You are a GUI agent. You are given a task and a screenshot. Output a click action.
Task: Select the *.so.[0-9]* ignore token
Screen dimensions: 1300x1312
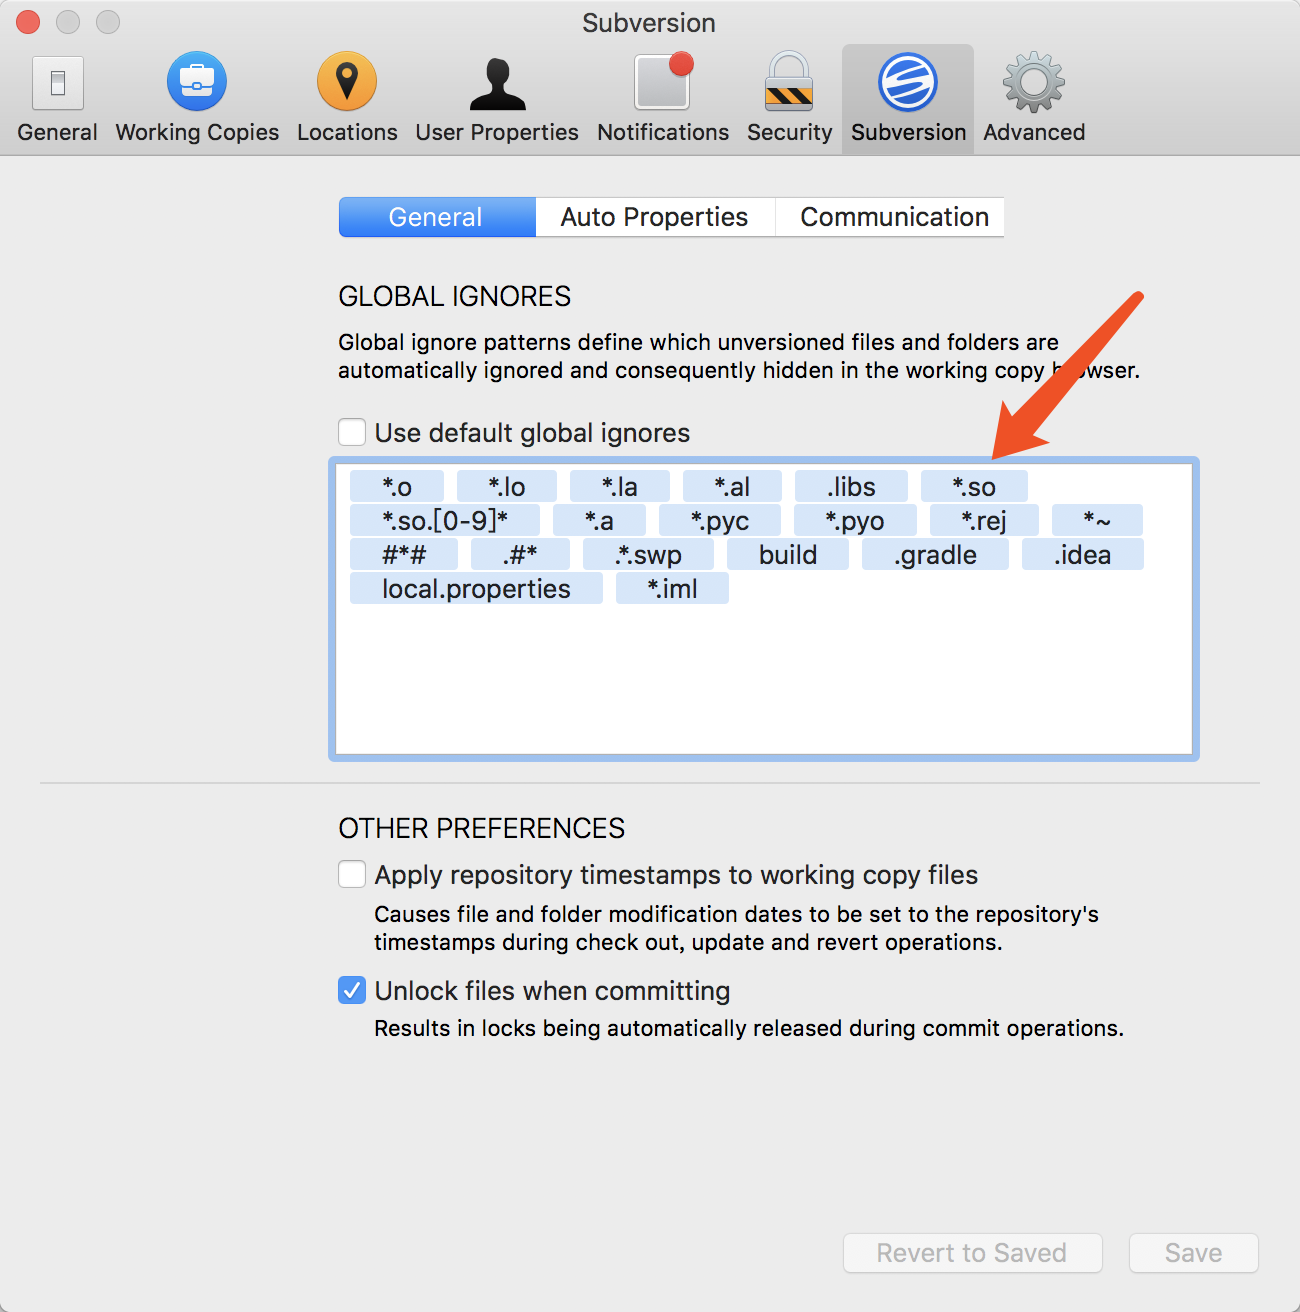point(445,520)
